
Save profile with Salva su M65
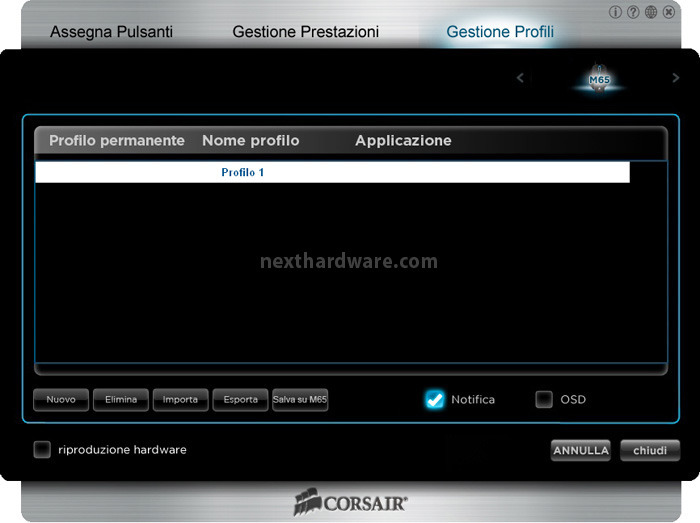click(300, 400)
